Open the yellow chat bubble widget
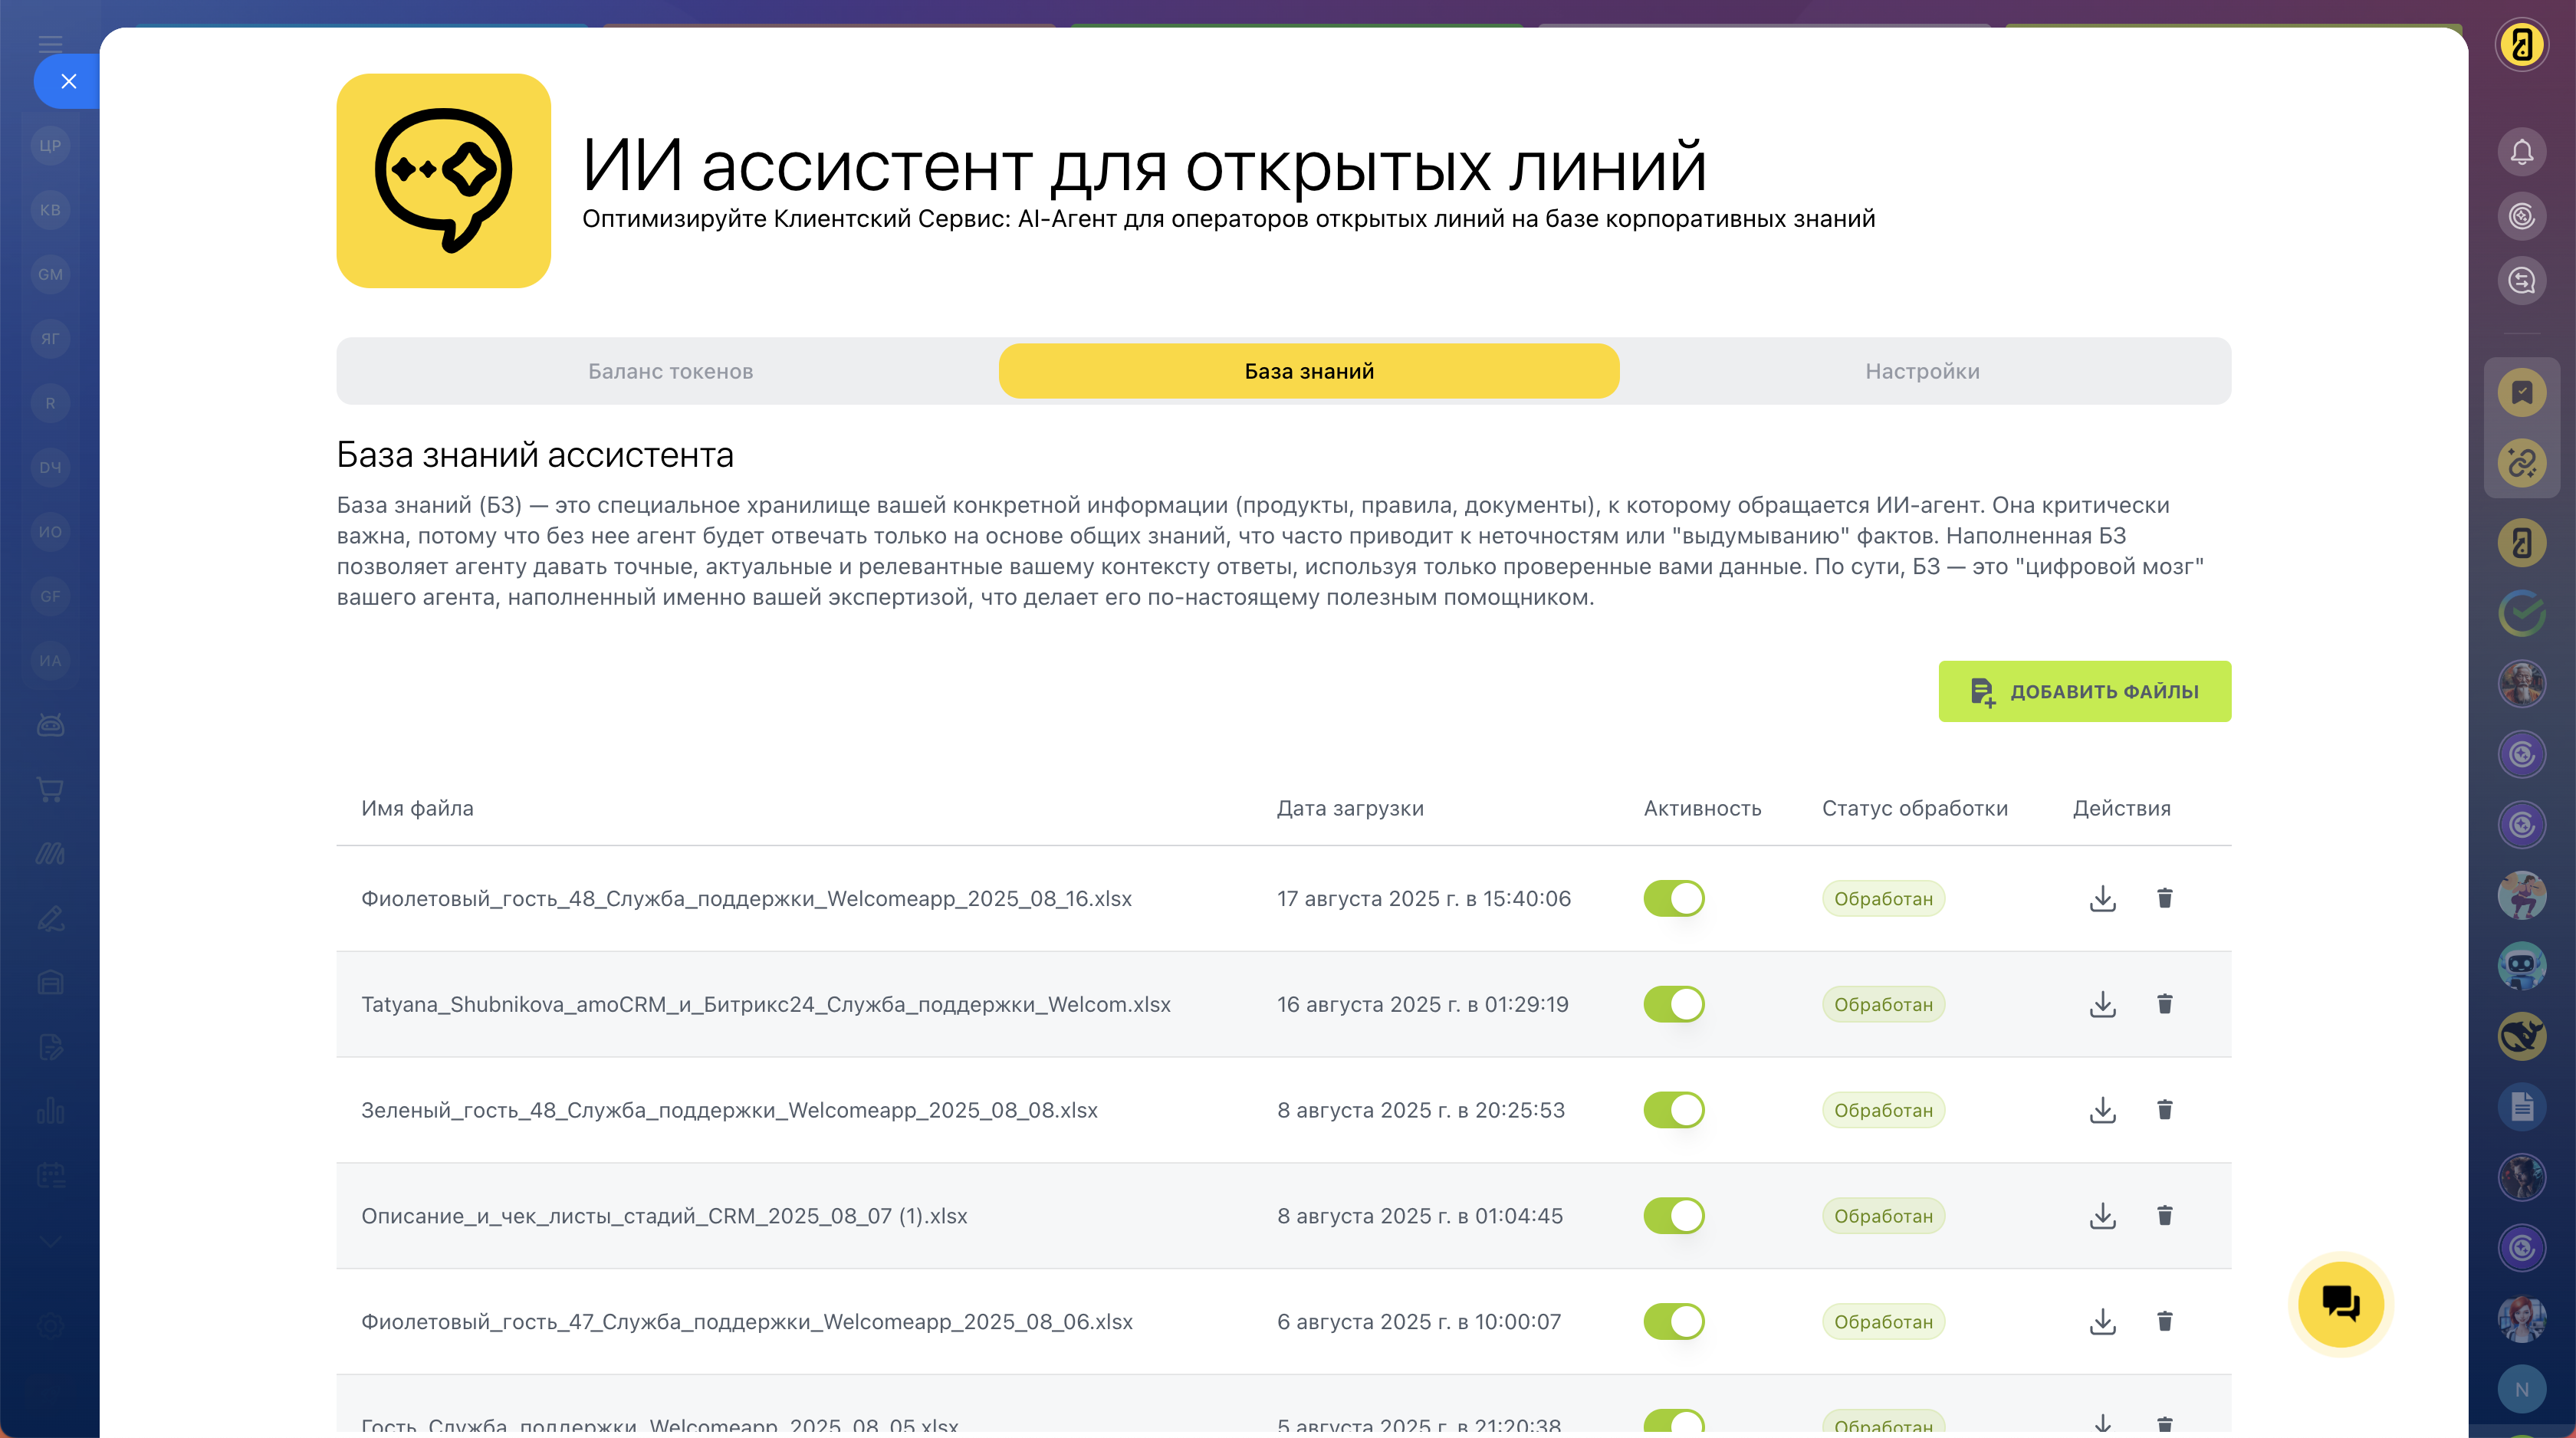This screenshot has width=2576, height=1438. [2340, 1304]
